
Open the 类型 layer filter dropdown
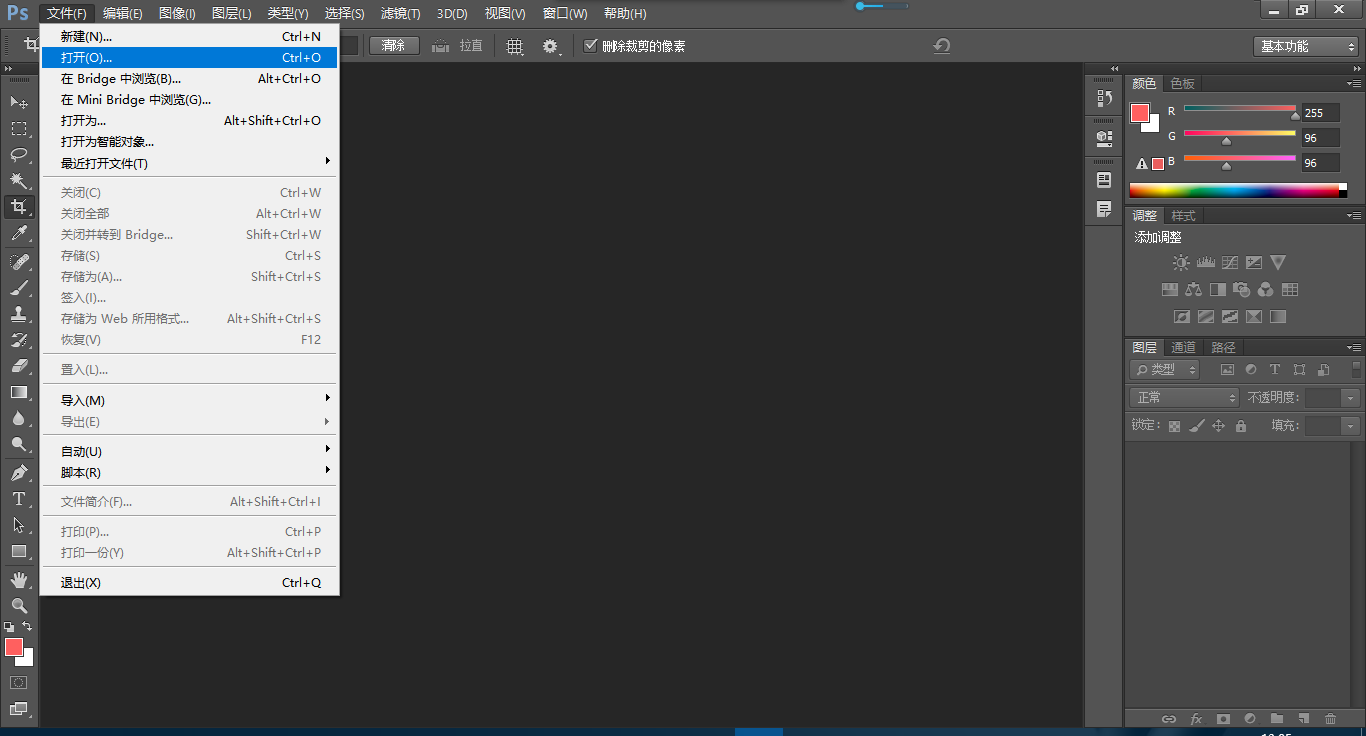pyautogui.click(x=1165, y=370)
